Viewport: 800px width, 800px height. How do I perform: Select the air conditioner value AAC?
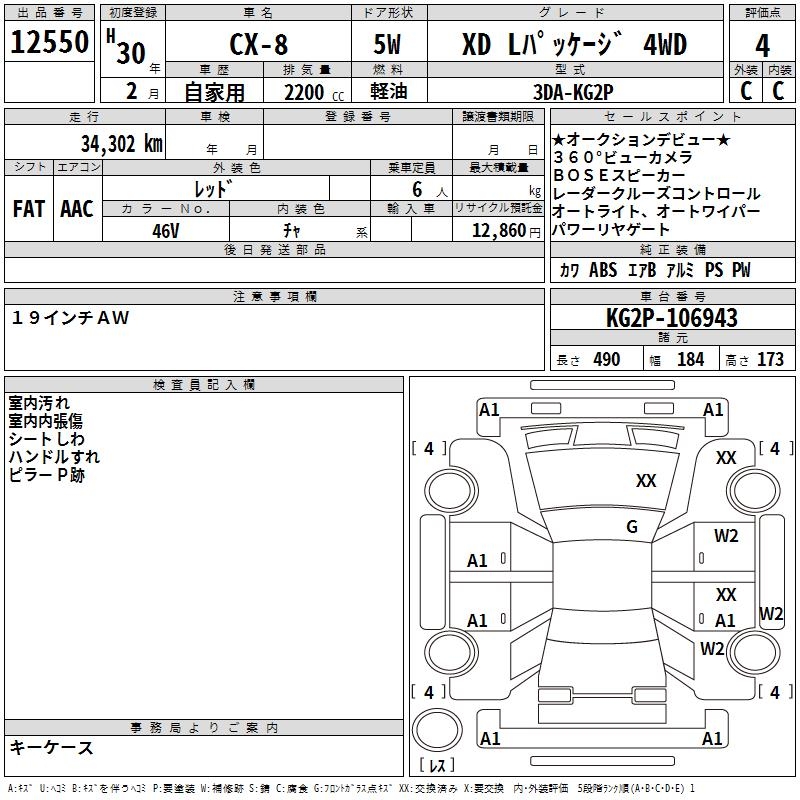[77, 209]
